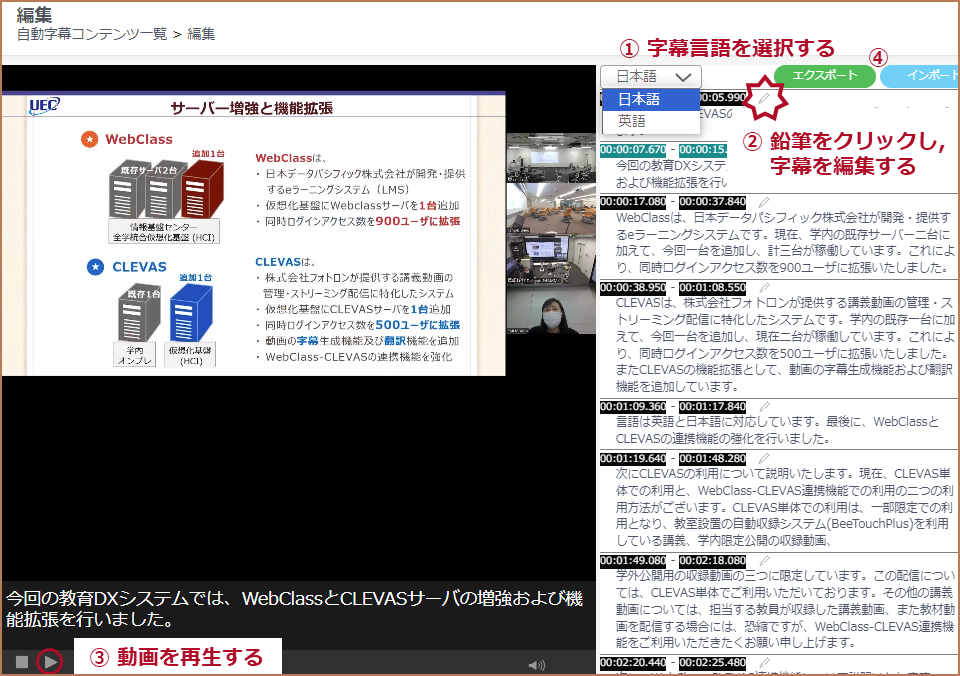Click the stop button in the video player
Screen dimensions: 960x676
click(21, 661)
